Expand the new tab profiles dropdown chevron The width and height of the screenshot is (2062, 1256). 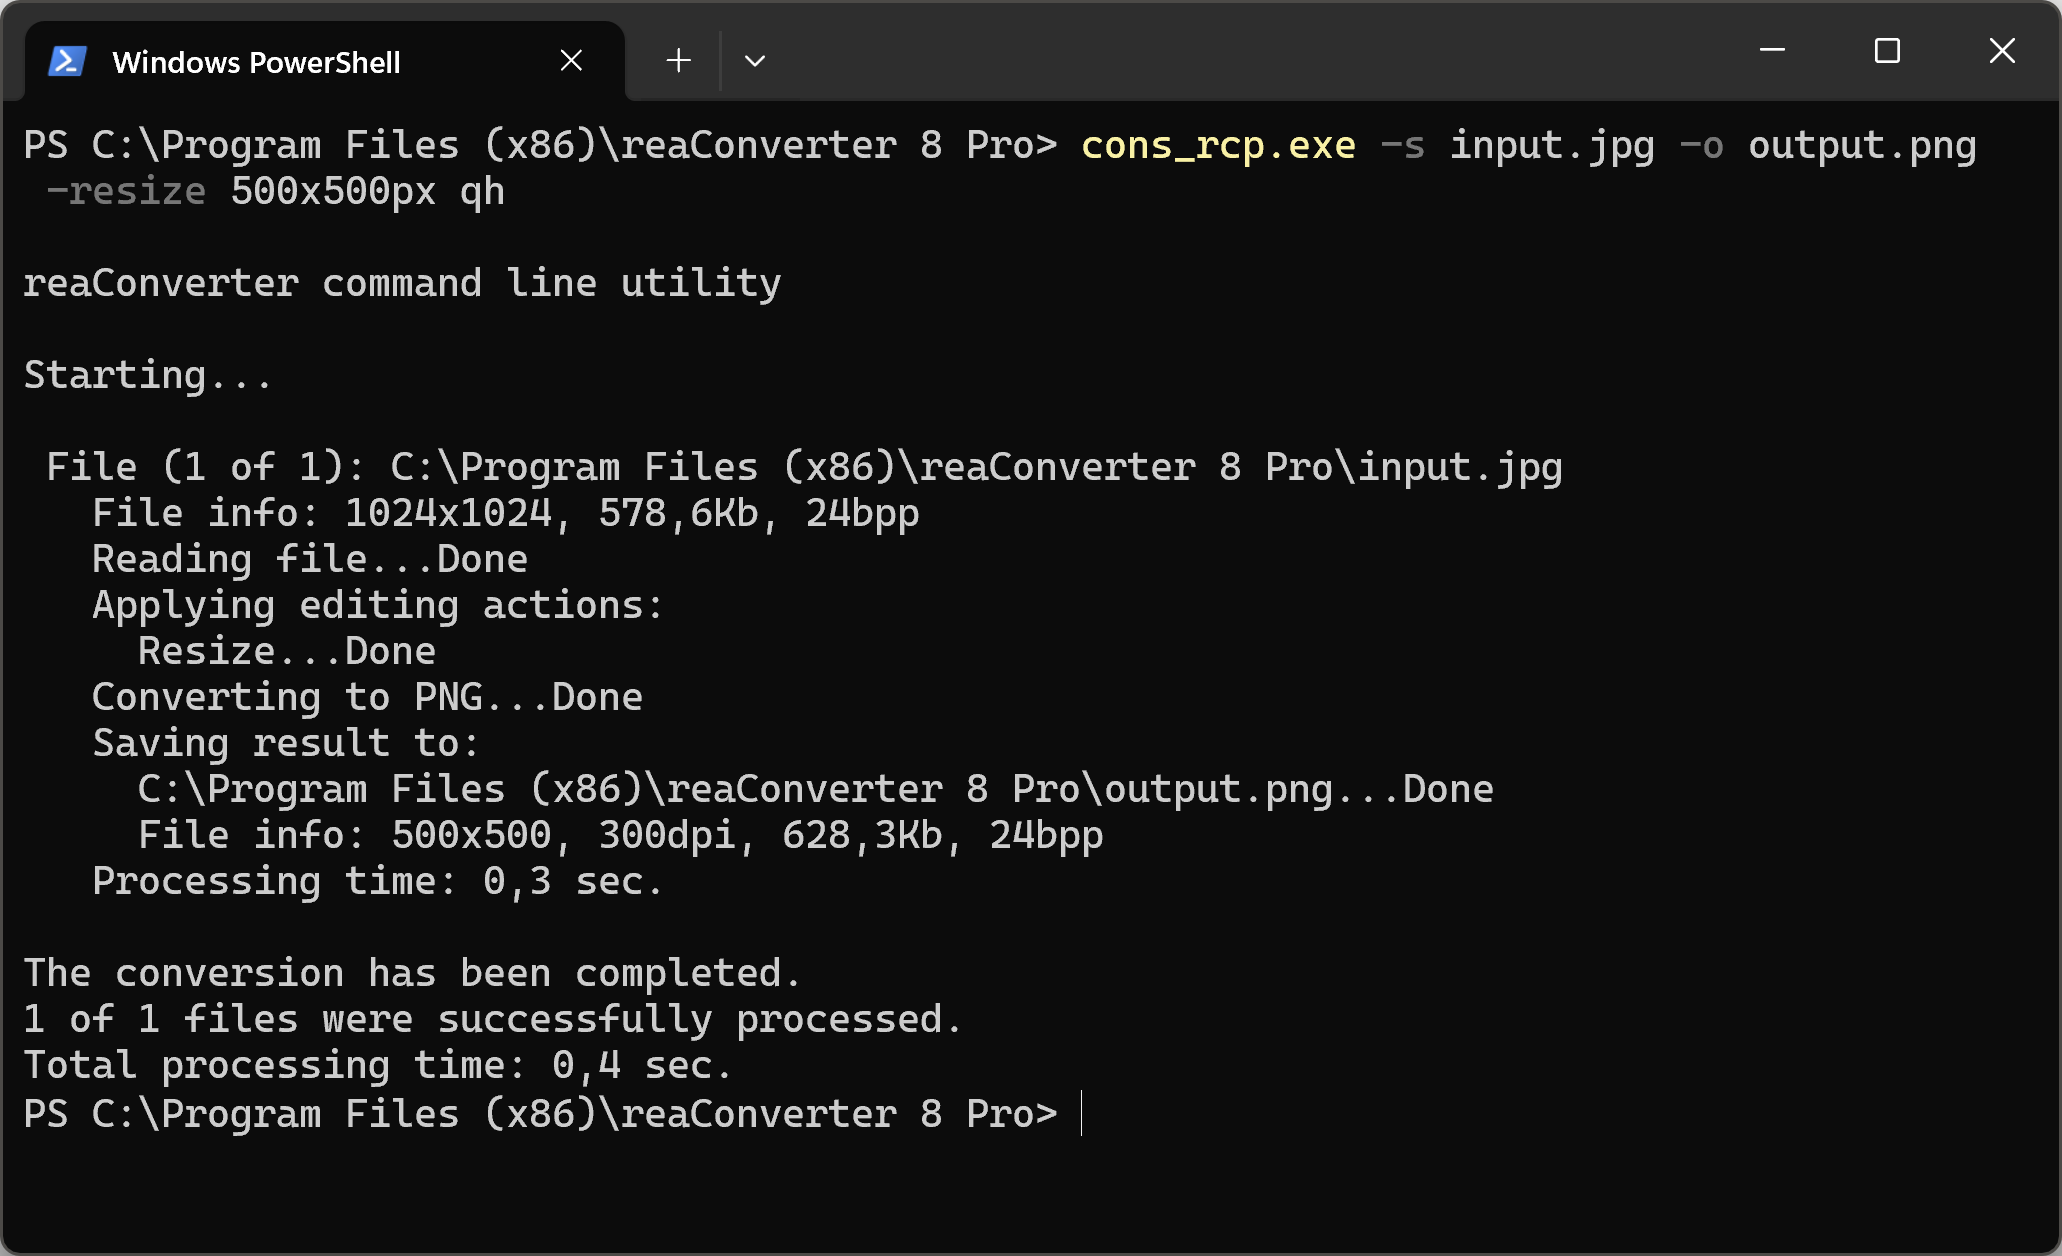755,61
